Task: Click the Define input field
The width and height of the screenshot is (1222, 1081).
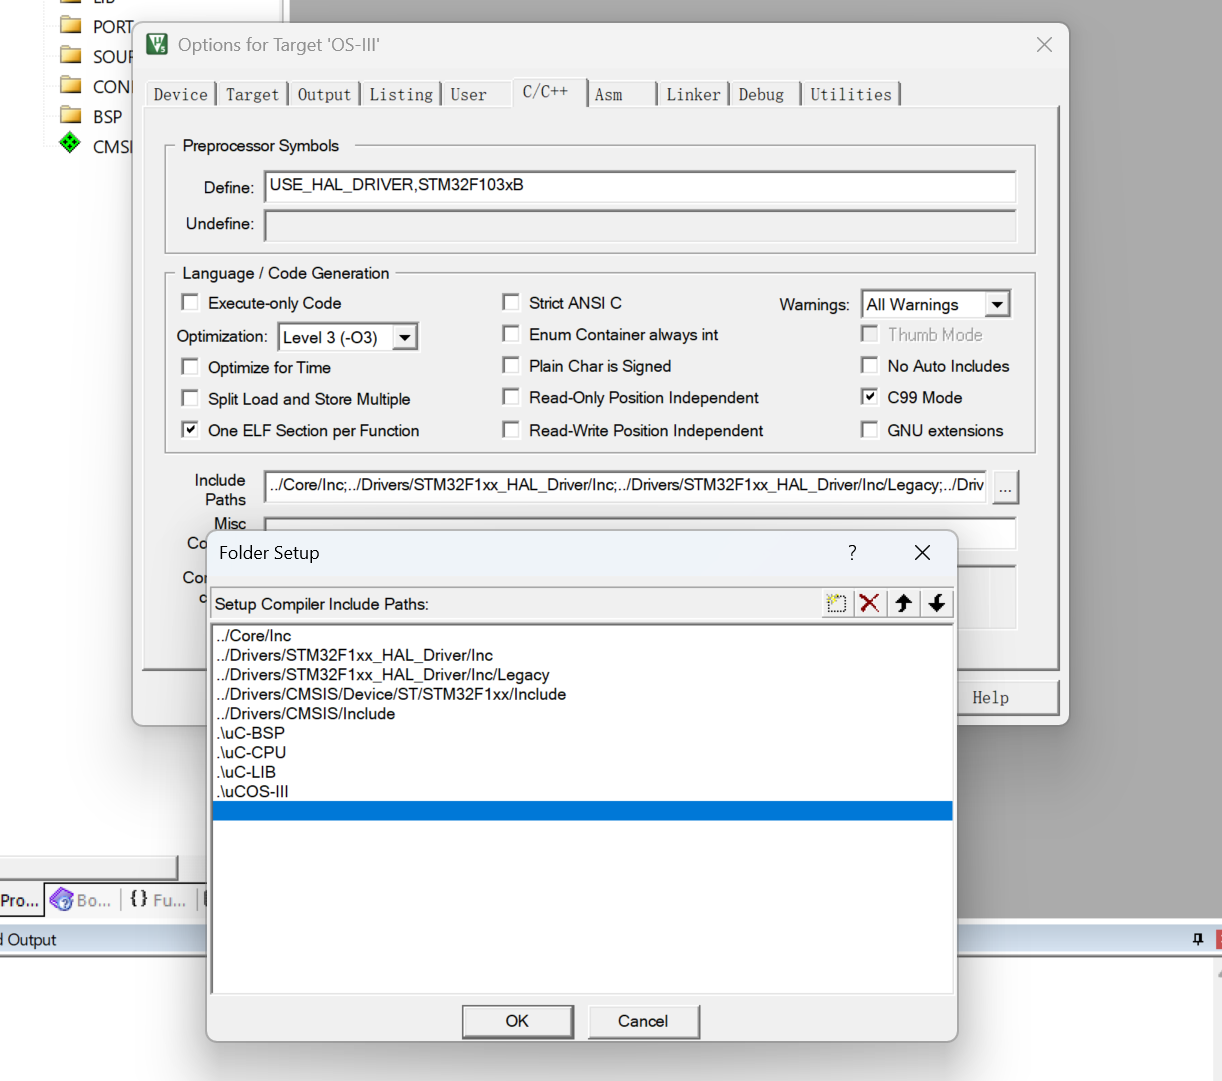Action: pos(640,186)
